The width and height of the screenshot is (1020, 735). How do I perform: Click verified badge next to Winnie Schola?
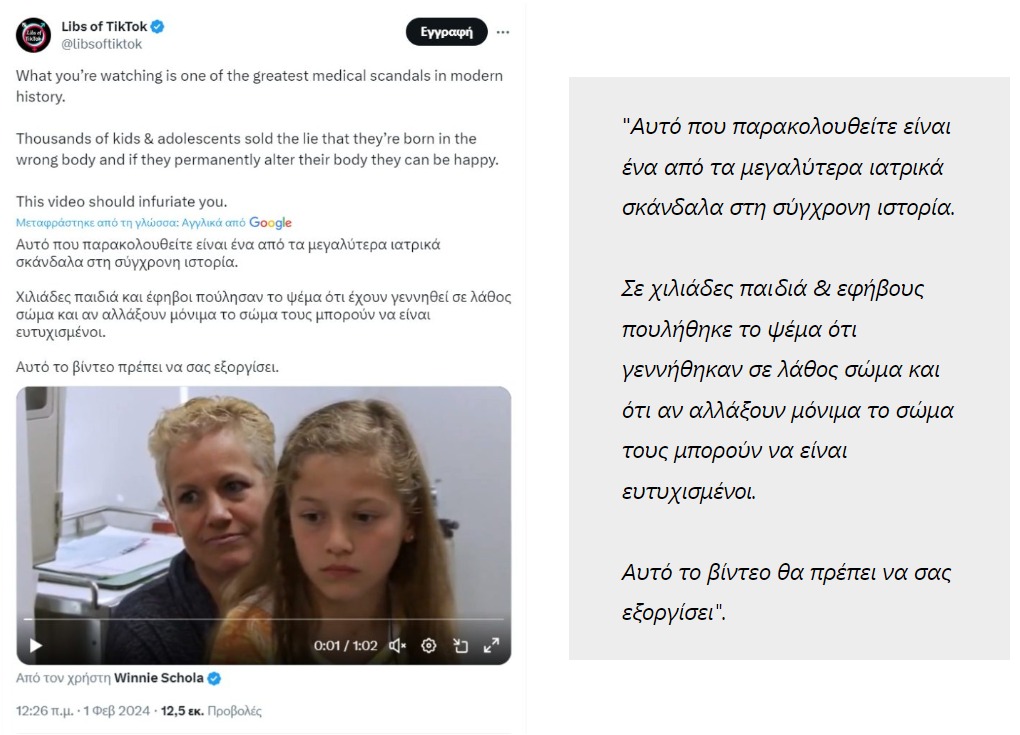214,678
